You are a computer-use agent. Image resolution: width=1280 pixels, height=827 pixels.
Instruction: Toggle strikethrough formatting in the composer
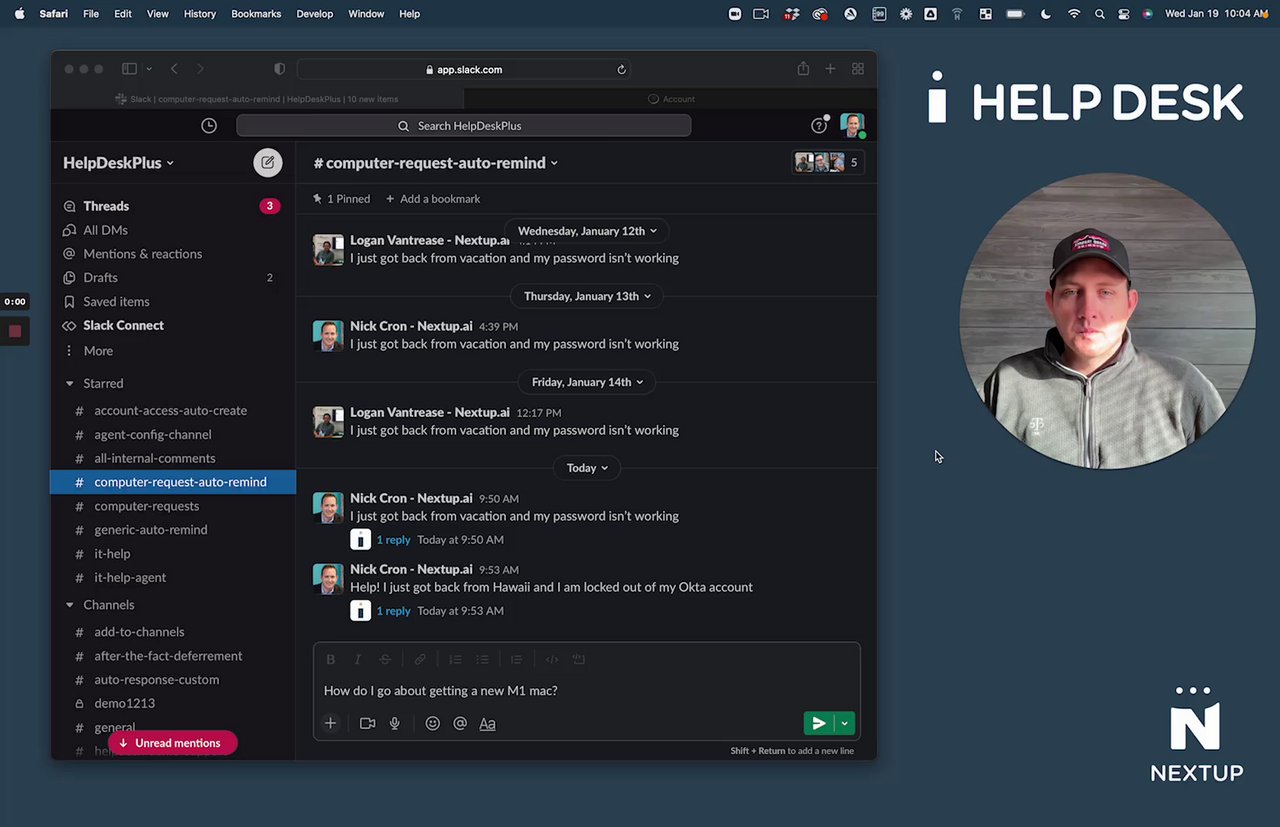(385, 660)
